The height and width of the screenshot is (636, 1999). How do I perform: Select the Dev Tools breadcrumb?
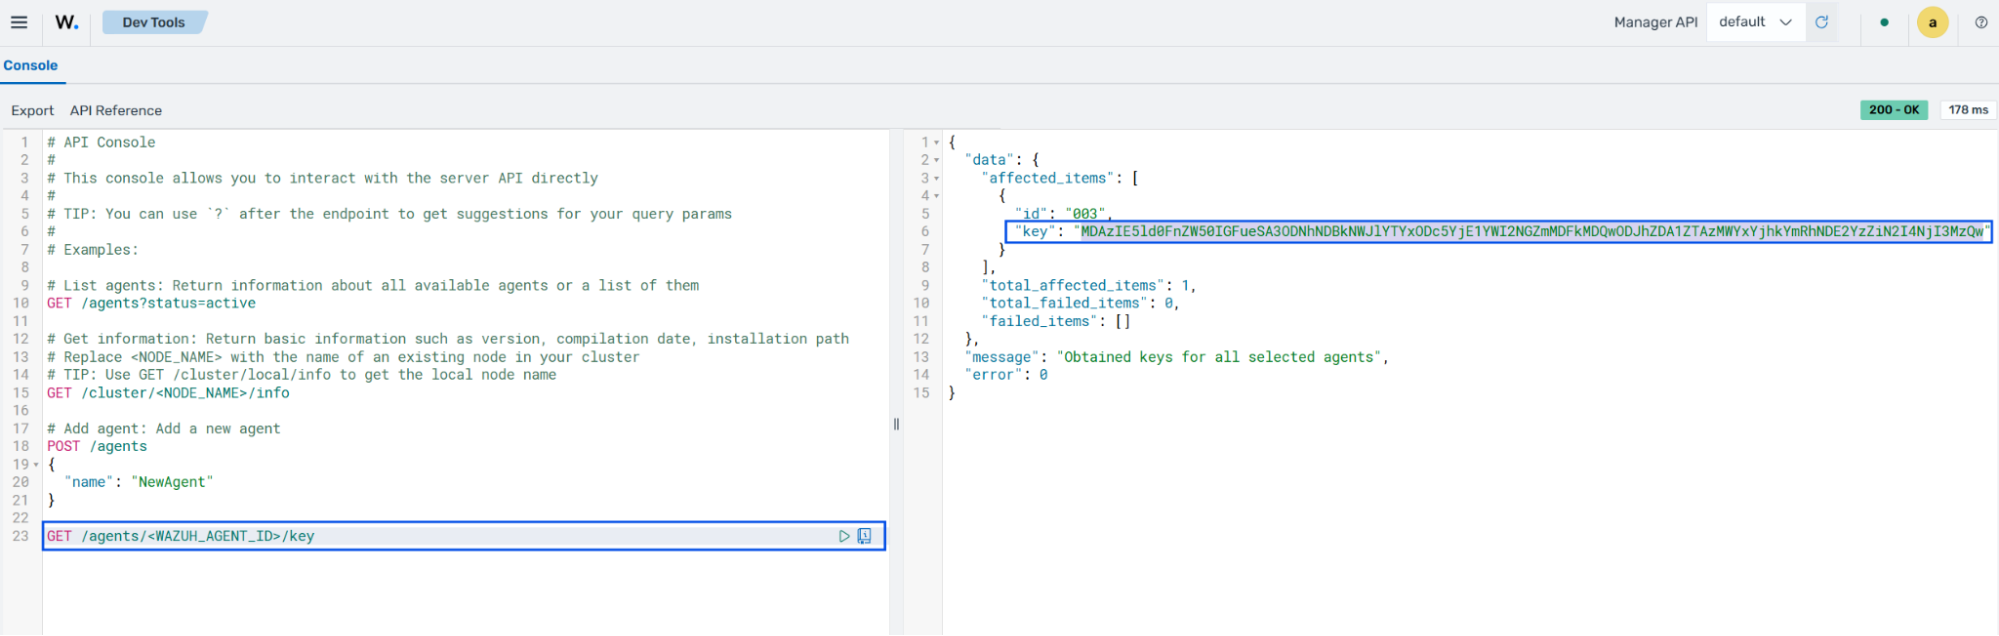(154, 22)
